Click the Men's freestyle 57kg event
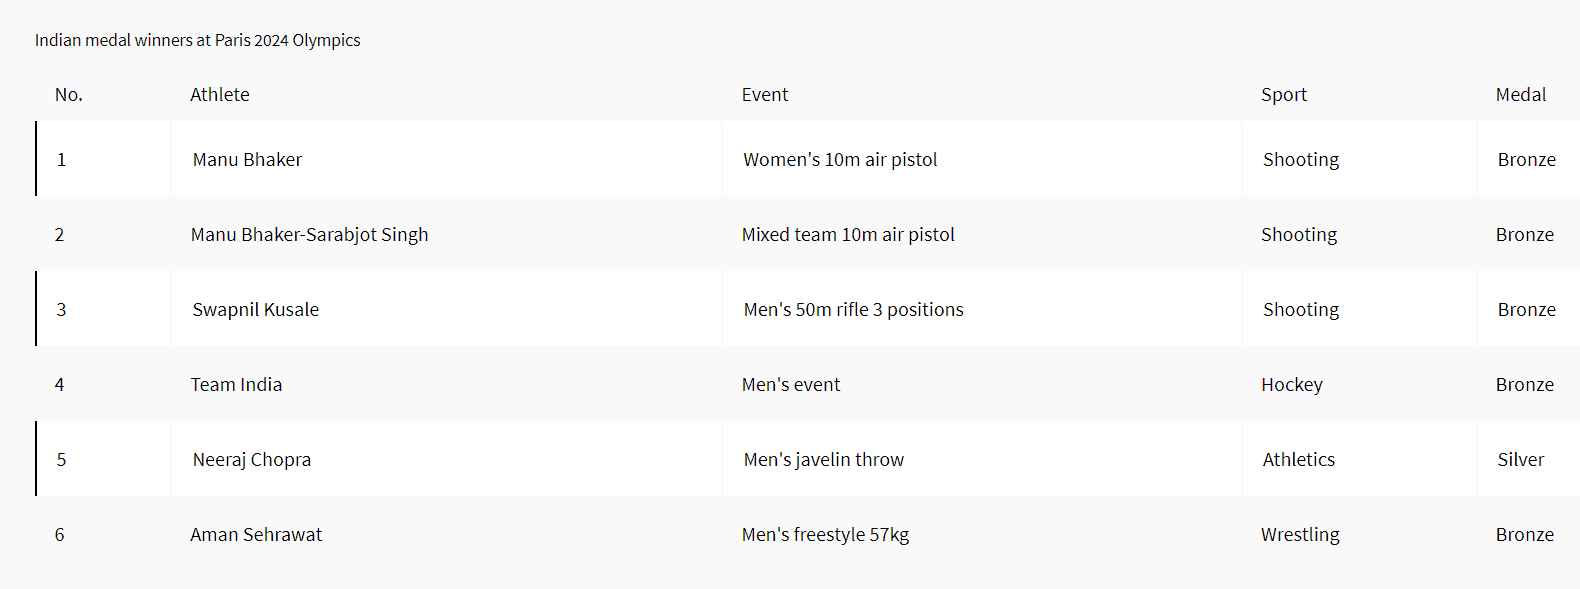Image resolution: width=1580 pixels, height=589 pixels. click(x=825, y=535)
